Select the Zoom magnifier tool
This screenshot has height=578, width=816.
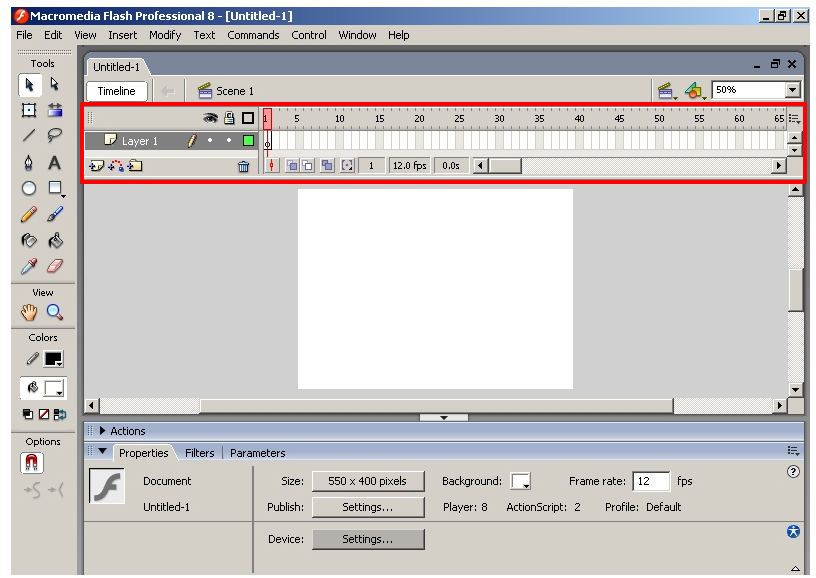click(55, 312)
